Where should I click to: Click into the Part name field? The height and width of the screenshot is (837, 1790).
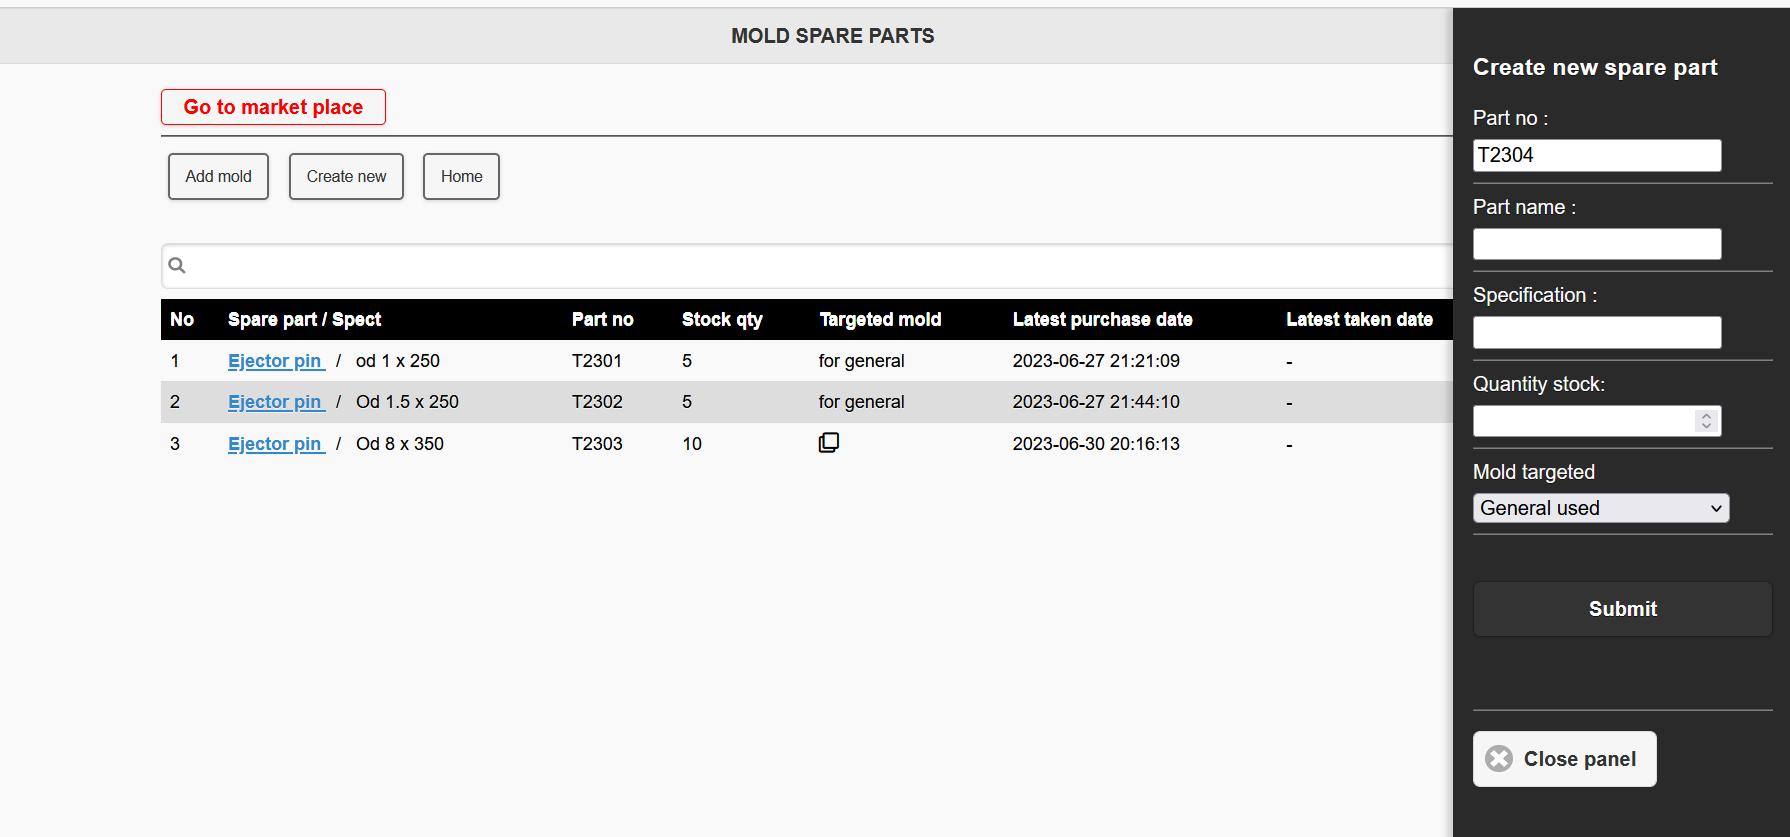(x=1596, y=244)
